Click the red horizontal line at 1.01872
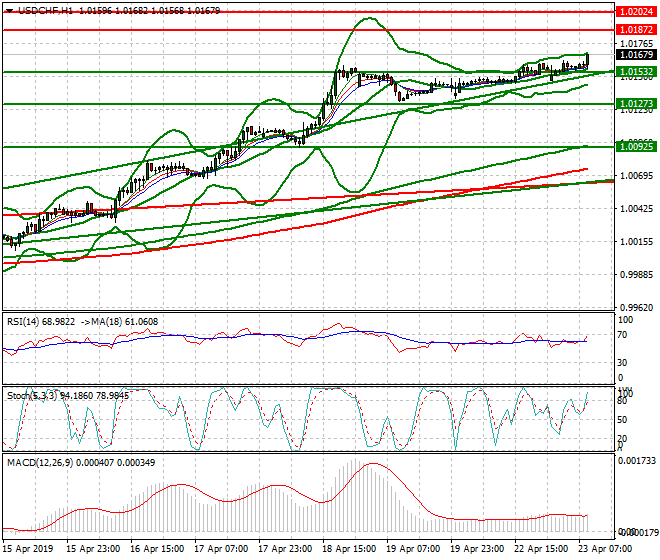Image resolution: width=660 pixels, height=560 pixels. [308, 30]
